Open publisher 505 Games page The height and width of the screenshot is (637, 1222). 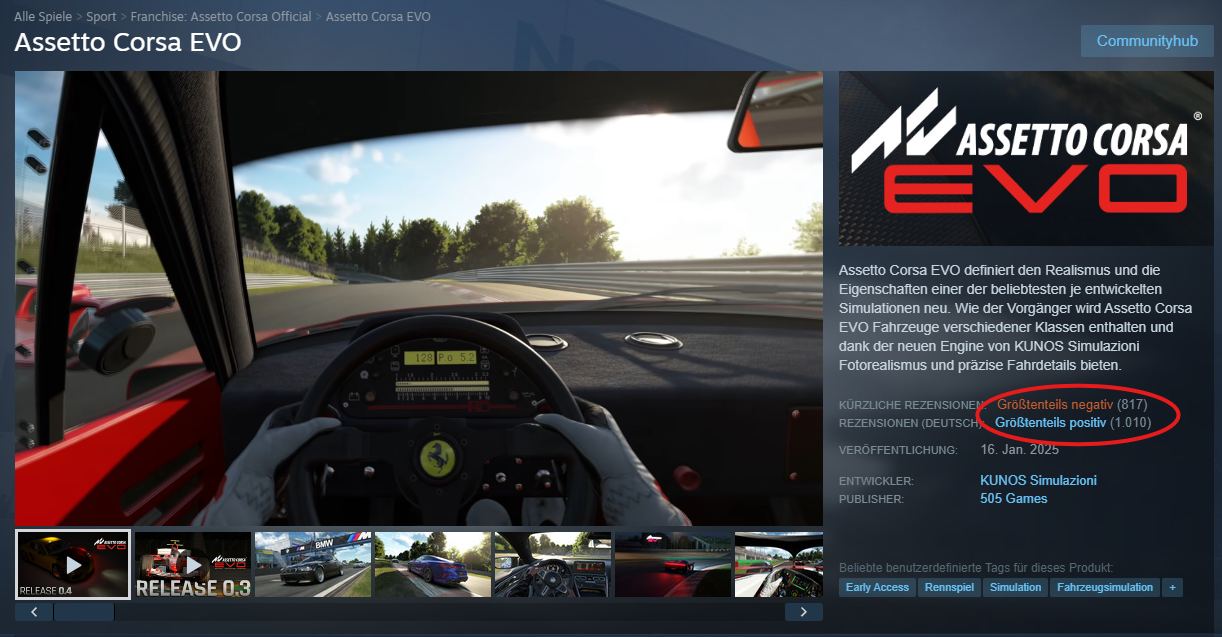(1014, 499)
